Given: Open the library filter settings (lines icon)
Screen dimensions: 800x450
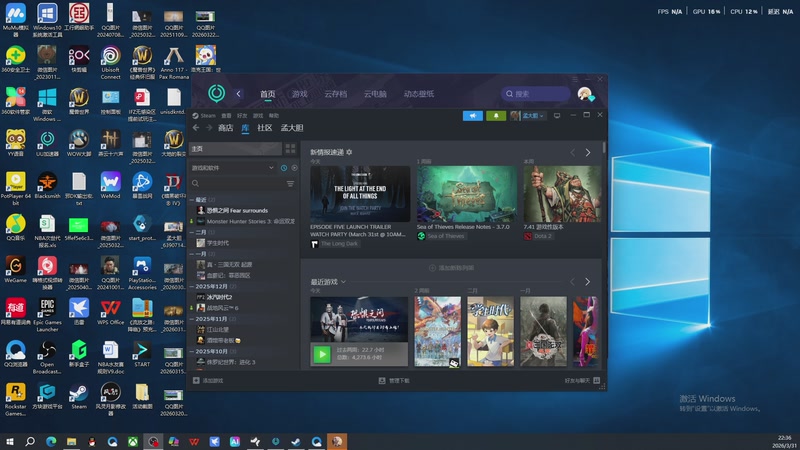Looking at the screenshot, I should (x=290, y=184).
